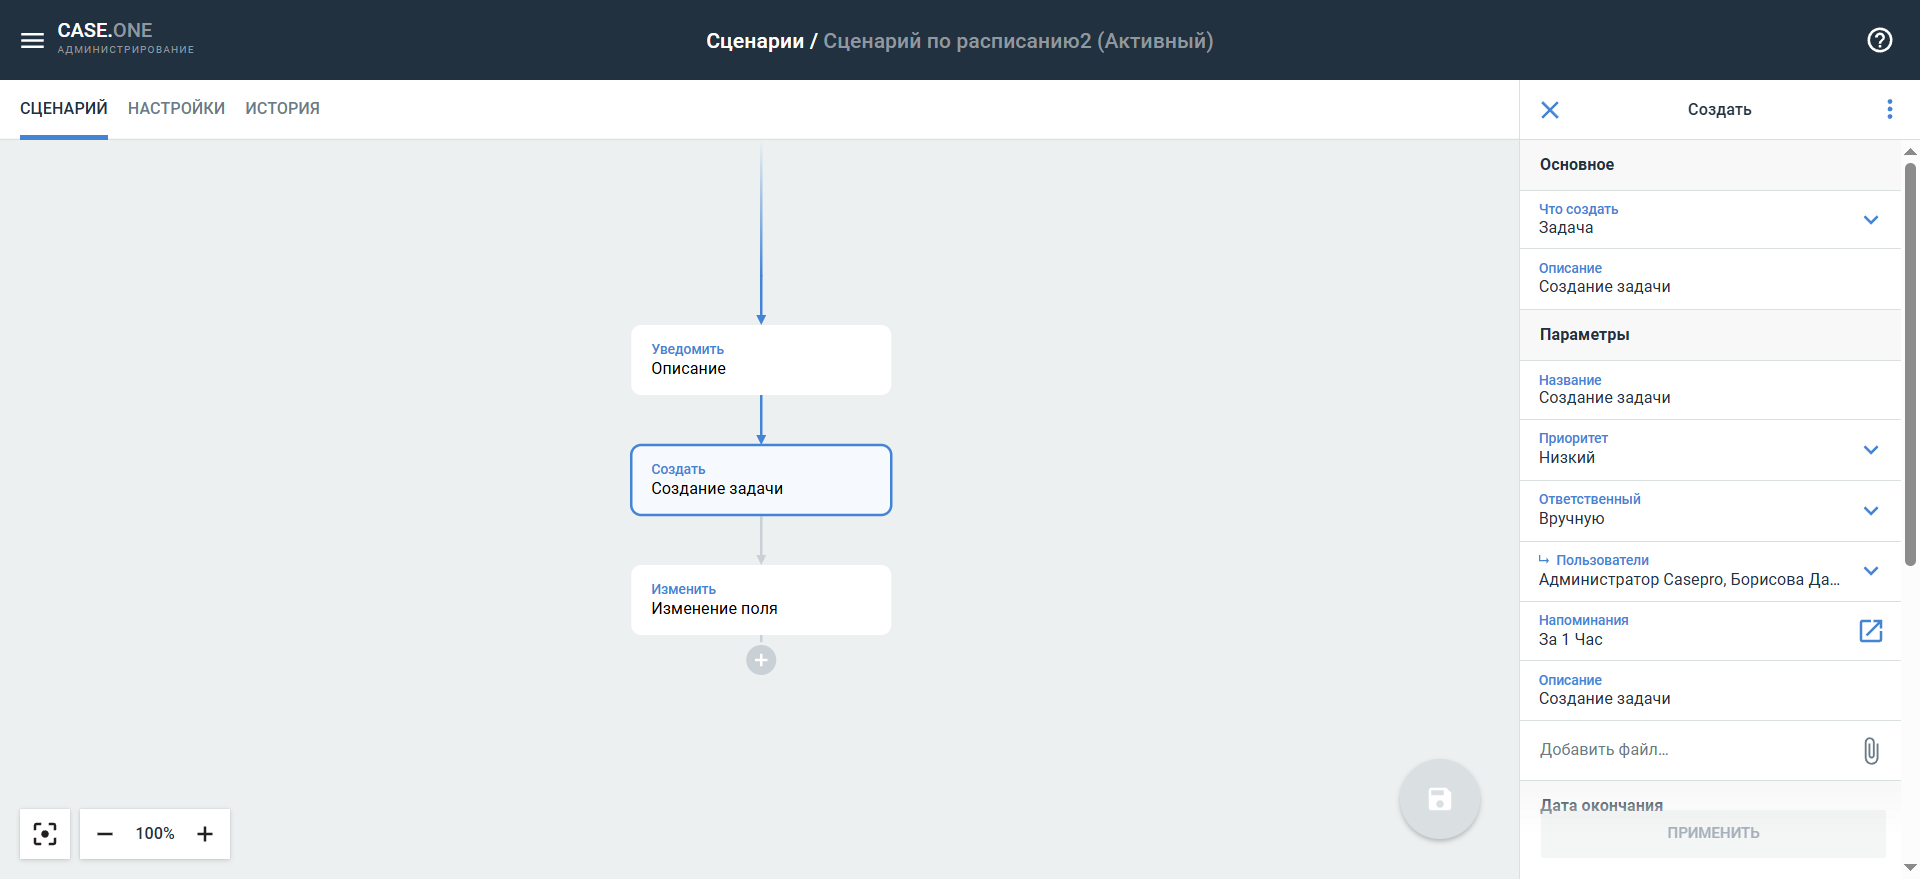Image resolution: width=1920 pixels, height=879 pixels.
Task: Switch to the История tab
Action: [282, 108]
